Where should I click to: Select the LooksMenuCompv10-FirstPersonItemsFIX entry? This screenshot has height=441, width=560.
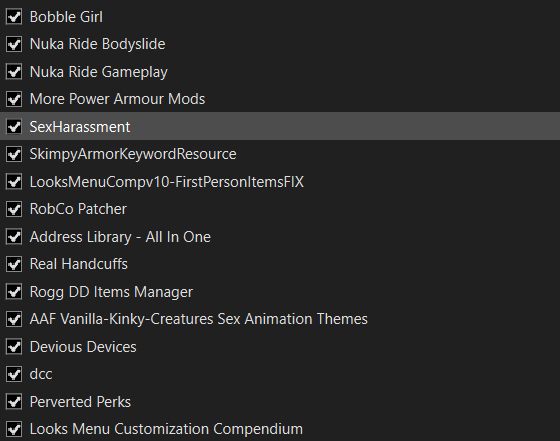point(280,182)
